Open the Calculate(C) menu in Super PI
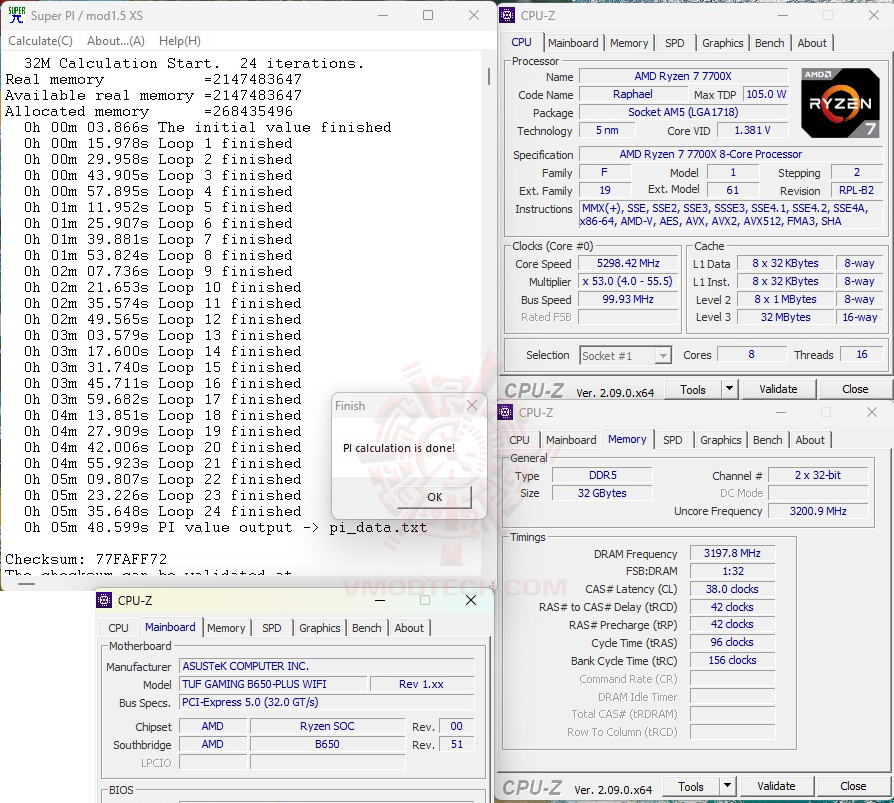 [x=40, y=41]
